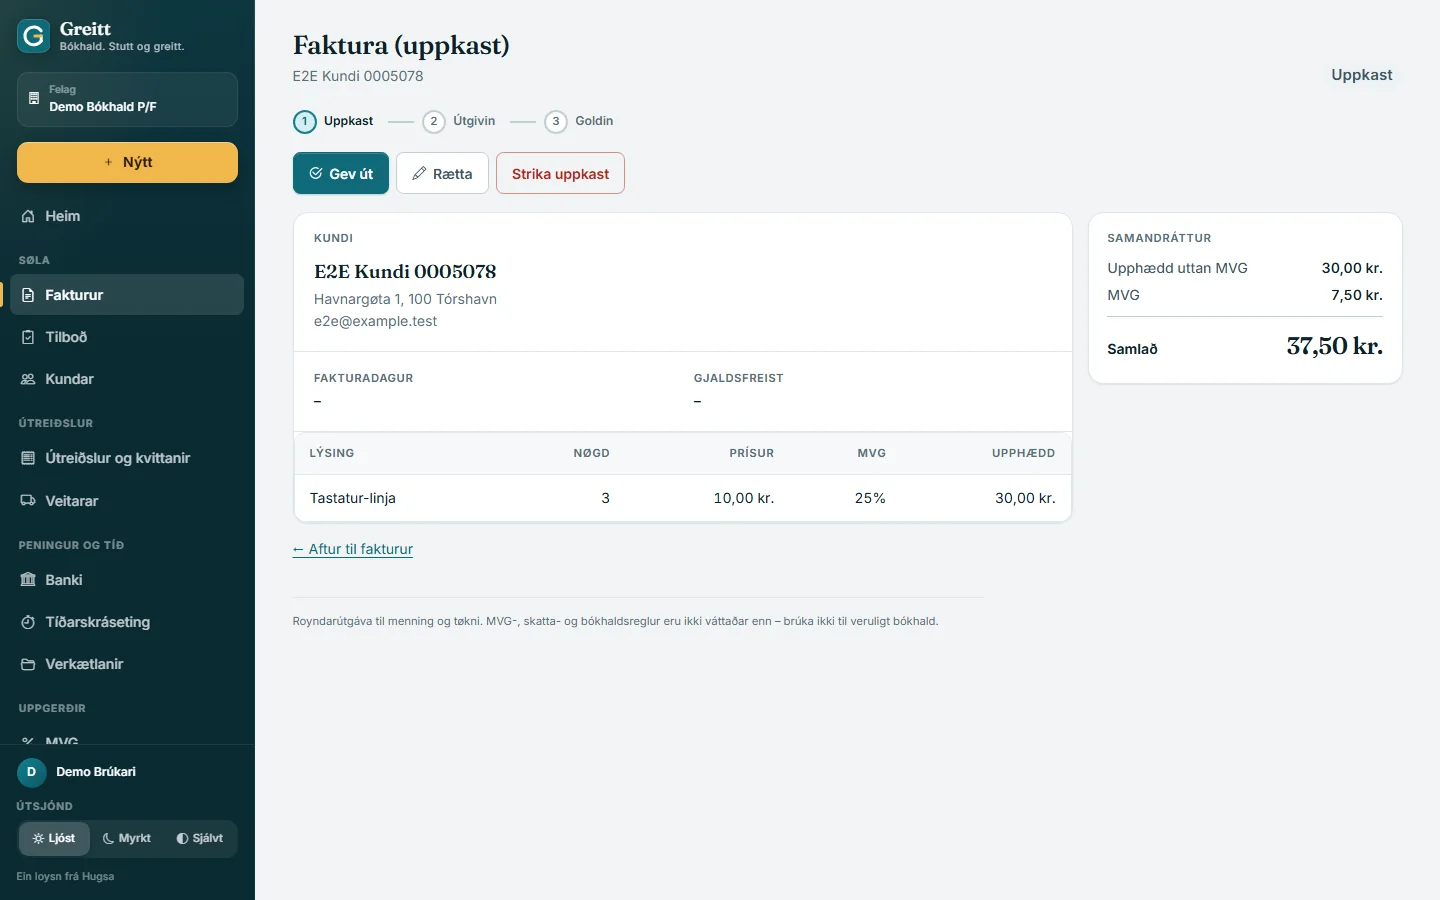The image size is (1440, 900).
Task: Open Kundar in the sidebar
Action: [x=127, y=379]
